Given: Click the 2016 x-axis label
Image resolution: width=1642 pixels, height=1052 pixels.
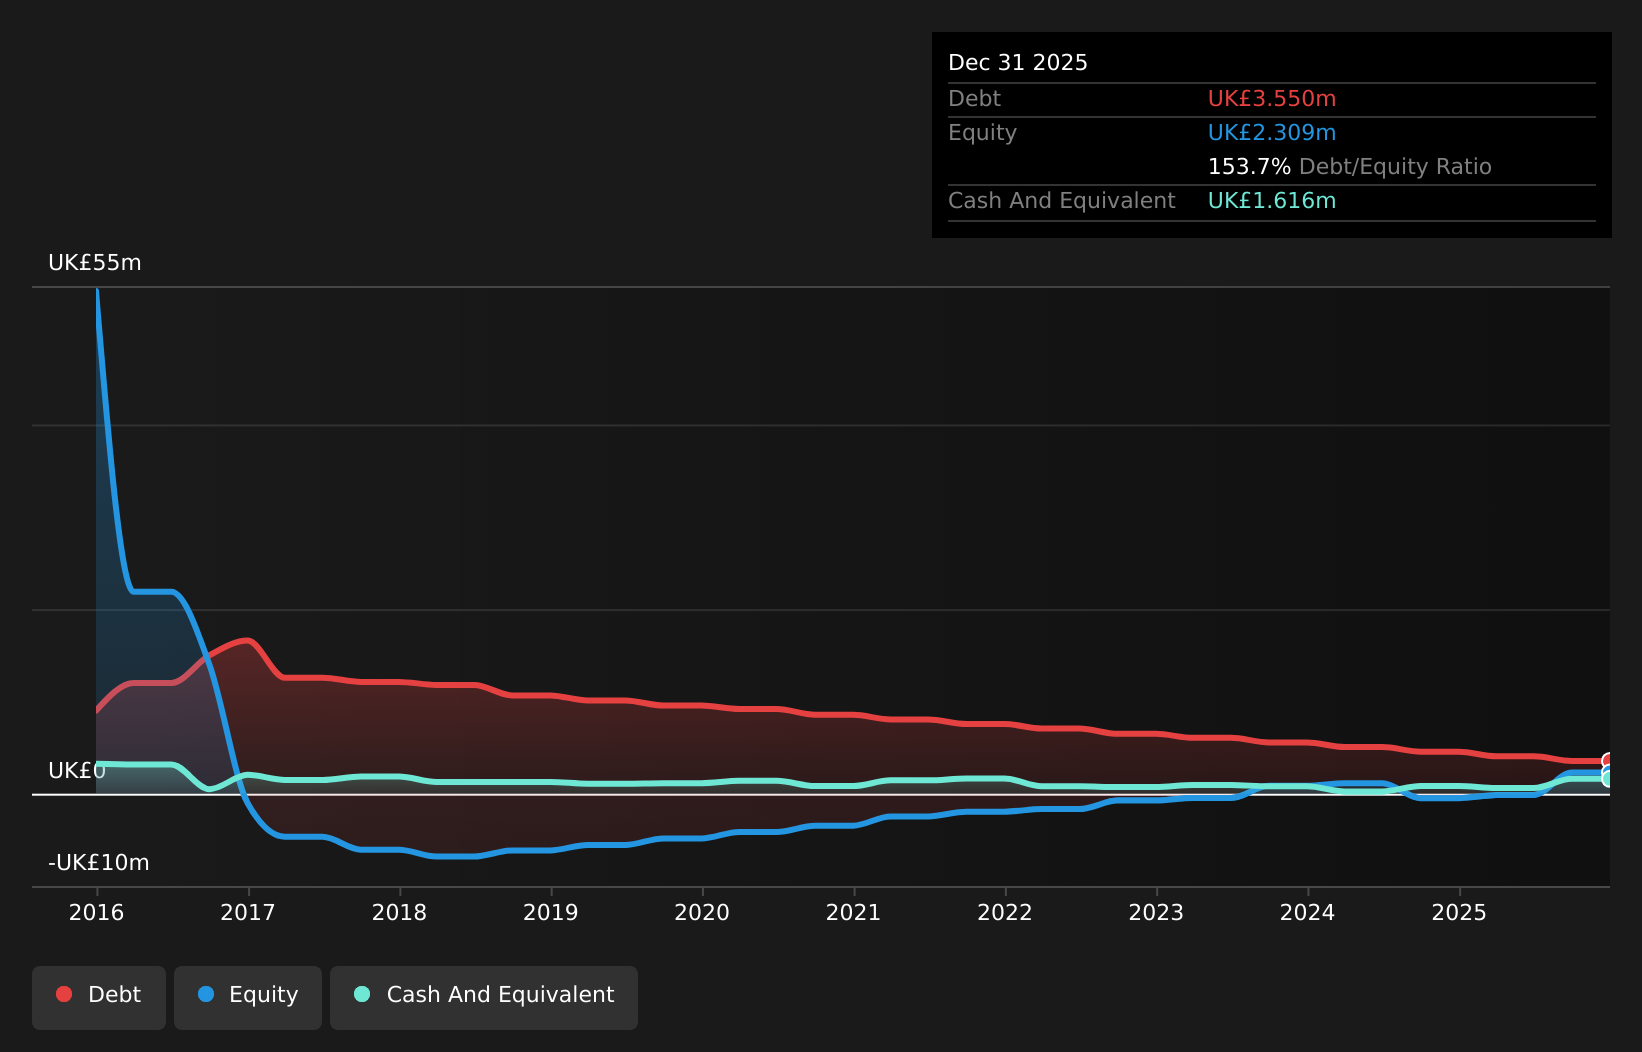Looking at the screenshot, I should click(x=96, y=912).
